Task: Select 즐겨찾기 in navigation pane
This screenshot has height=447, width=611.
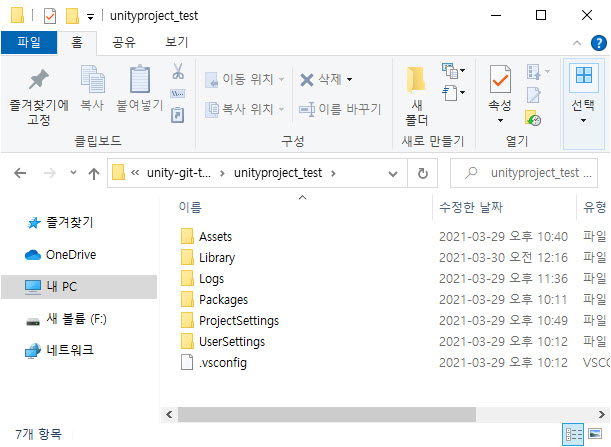Action: pyautogui.click(x=70, y=223)
